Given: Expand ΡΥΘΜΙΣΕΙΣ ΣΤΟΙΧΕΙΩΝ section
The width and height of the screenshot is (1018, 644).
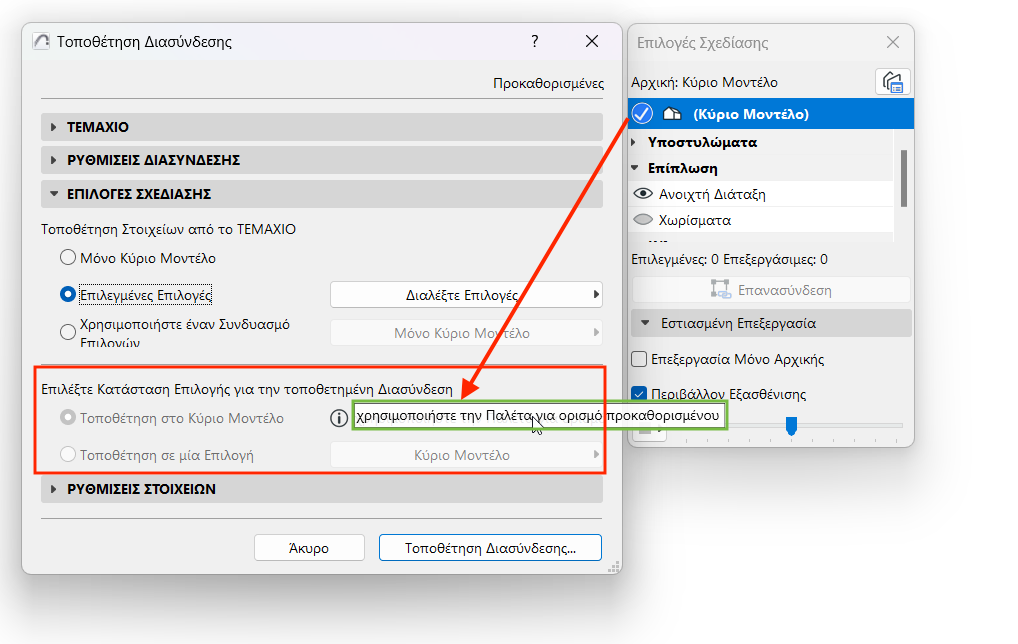Looking at the screenshot, I should pyautogui.click(x=321, y=489).
